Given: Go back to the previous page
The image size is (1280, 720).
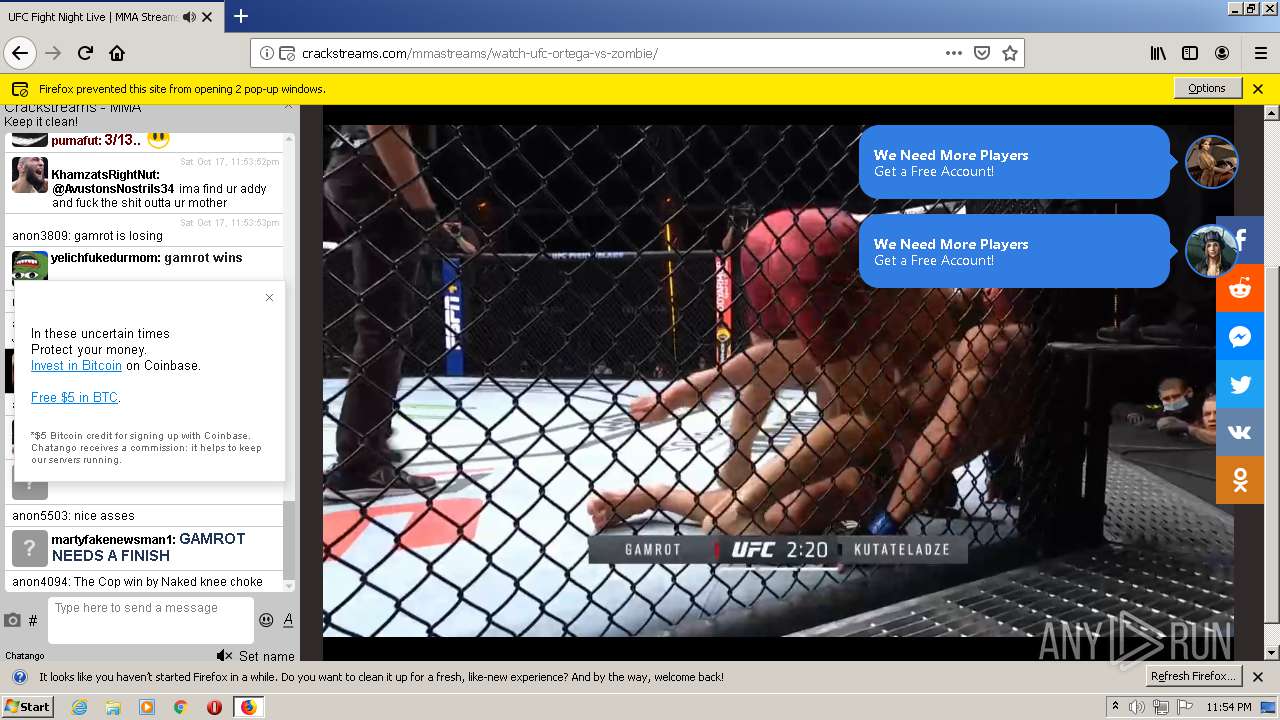Looking at the screenshot, I should 20,53.
